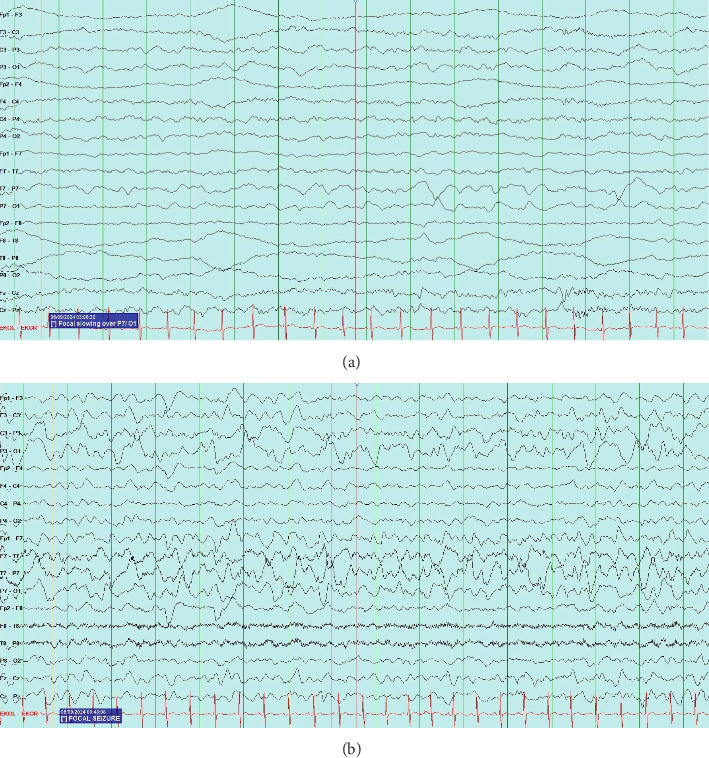Select the 'FOCAL SEIZURE' annotation marker
Image resolution: width=709 pixels, height=758 pixels.
pyautogui.click(x=90, y=718)
